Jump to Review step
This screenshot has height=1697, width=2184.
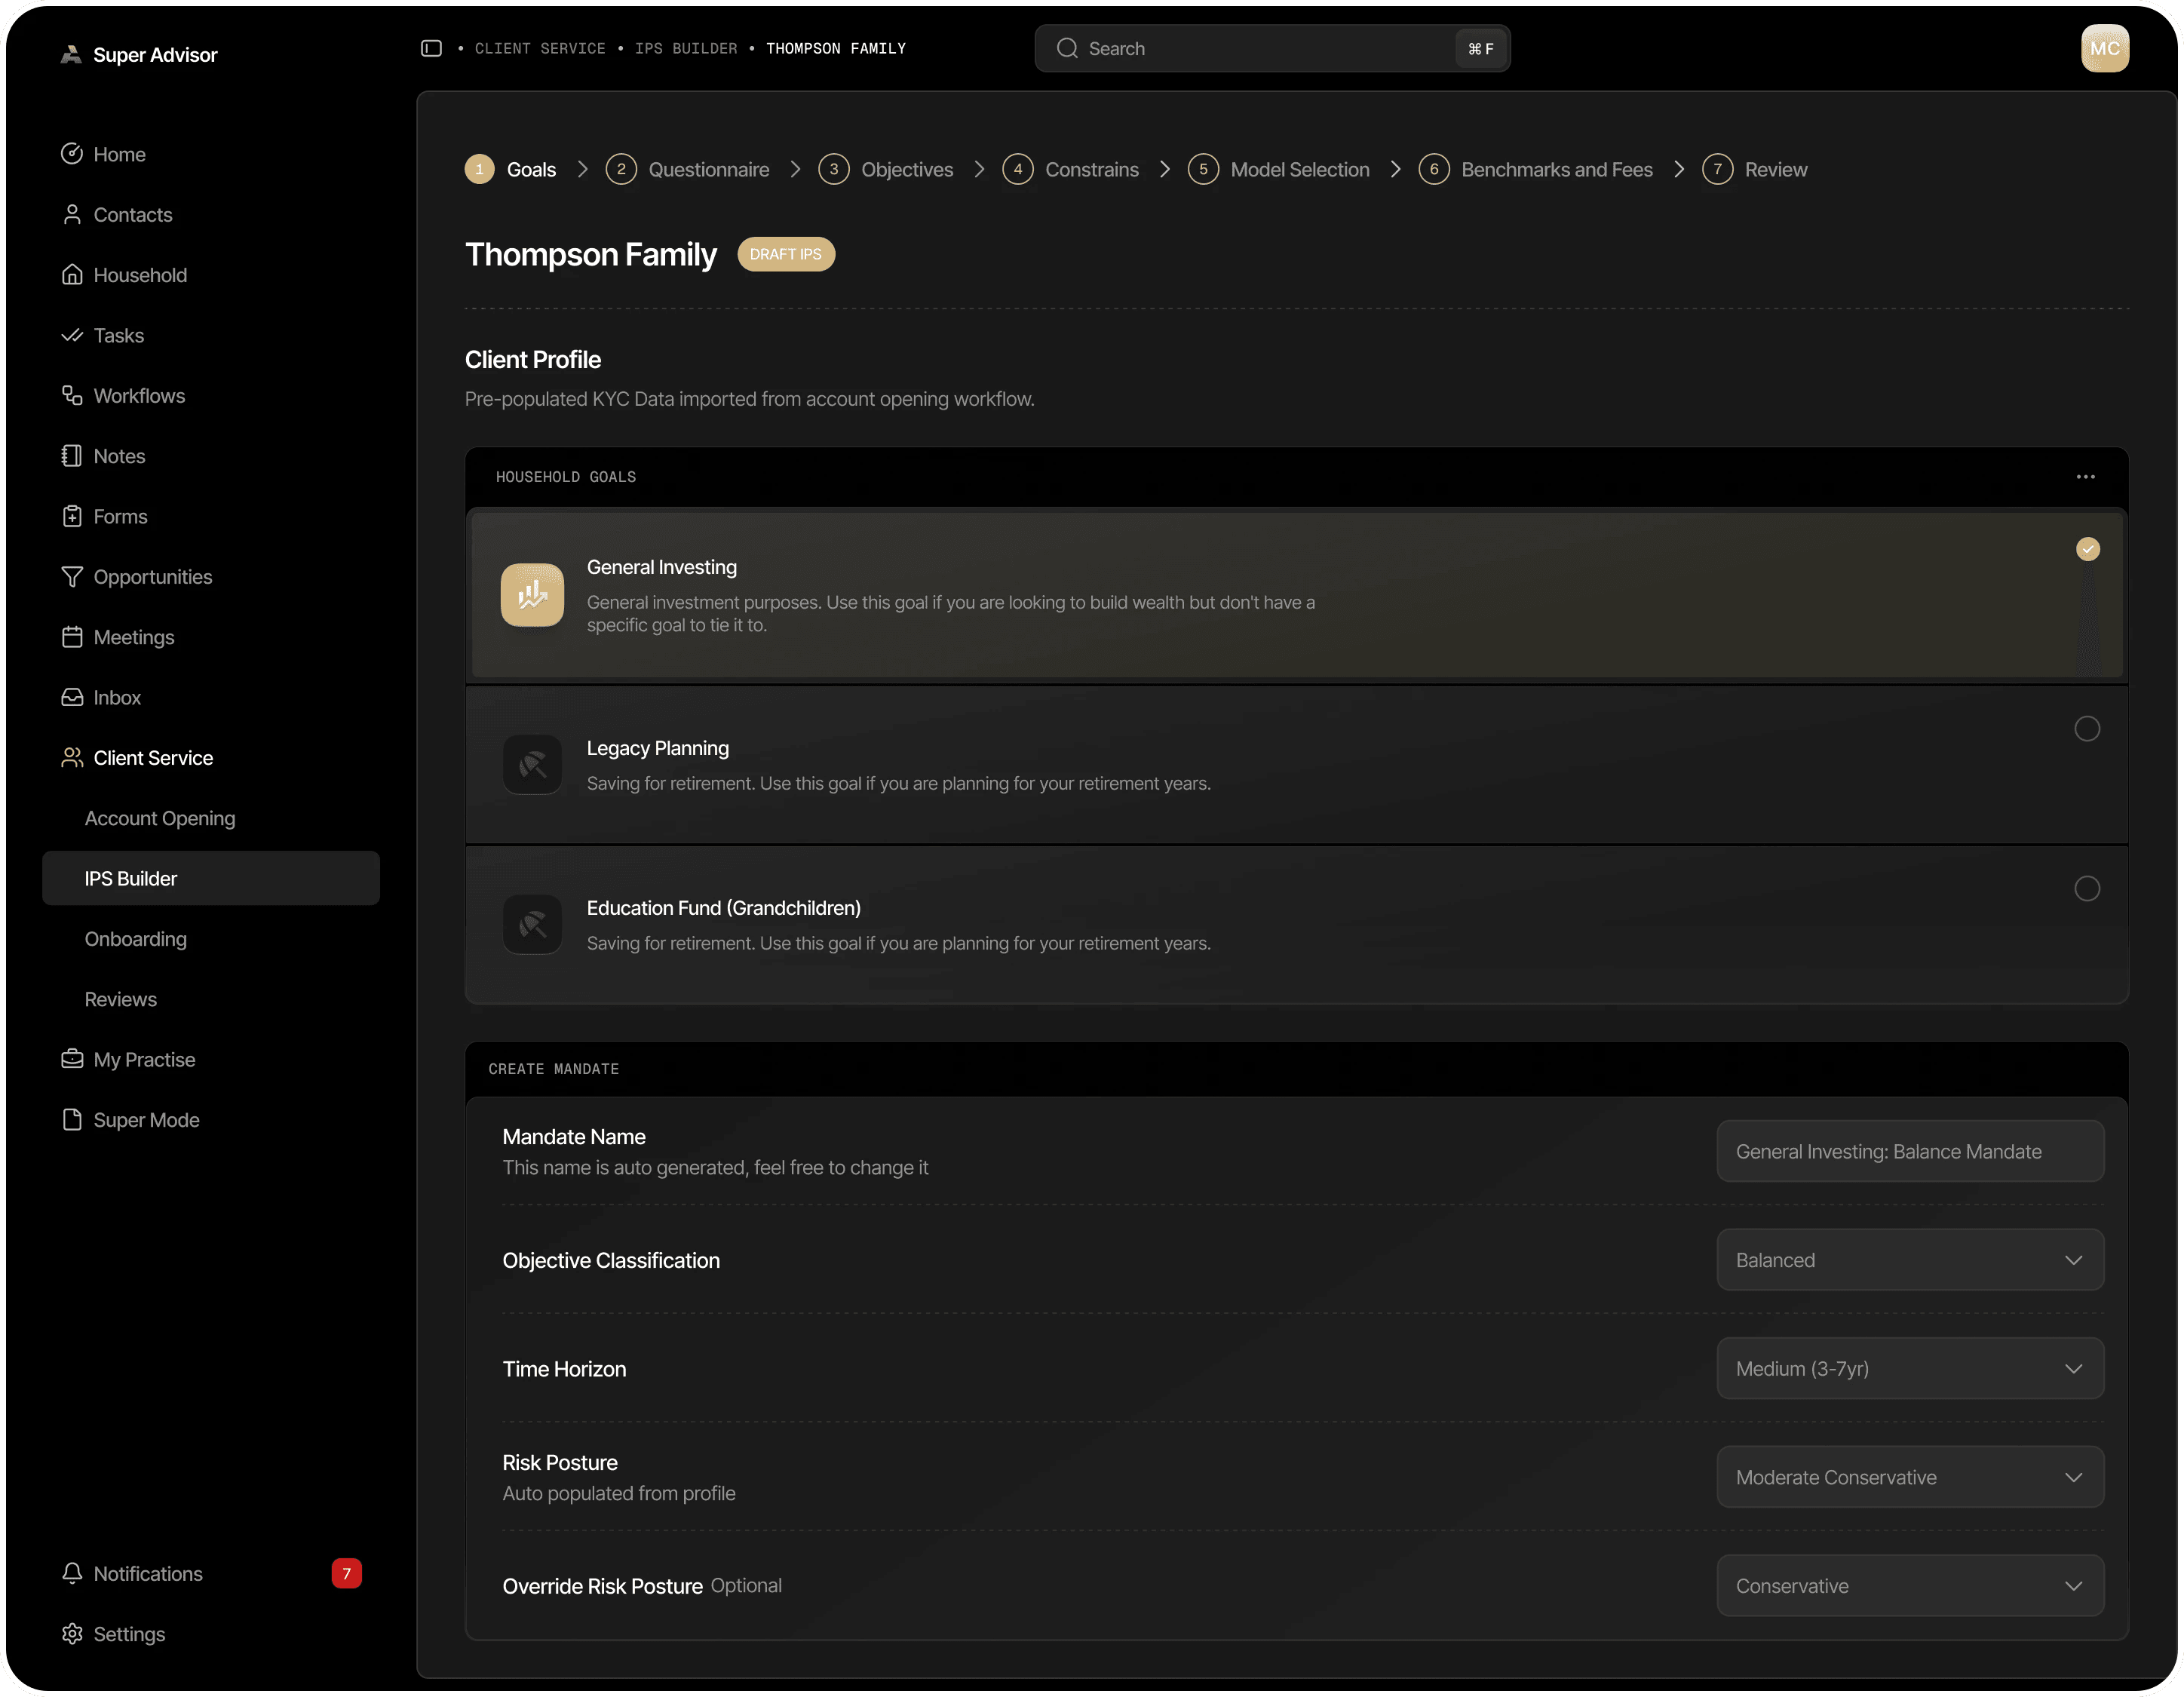tap(1755, 169)
